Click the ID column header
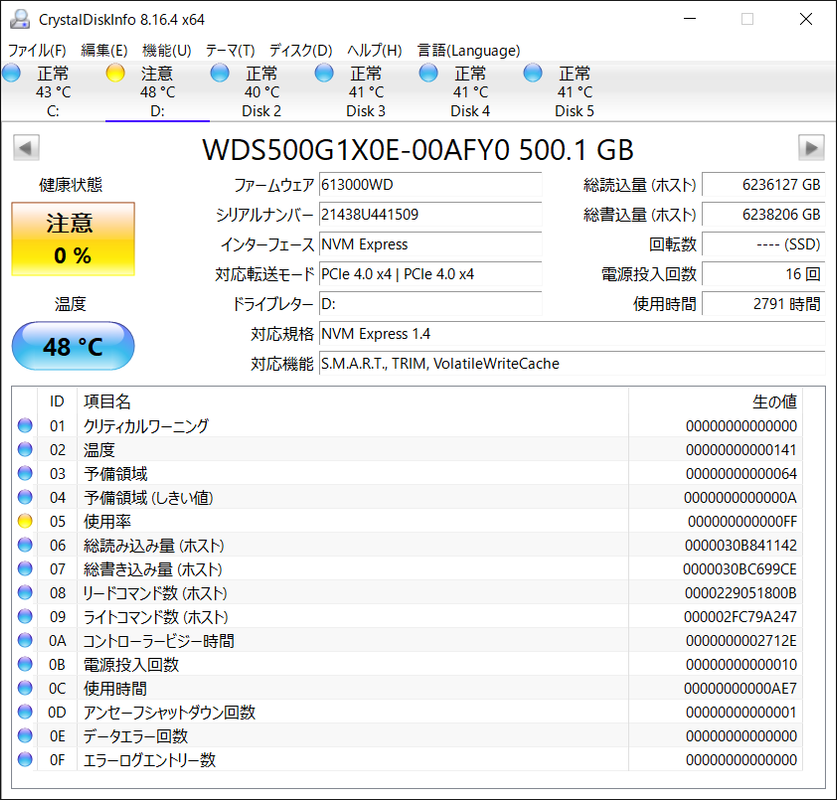 [57, 401]
